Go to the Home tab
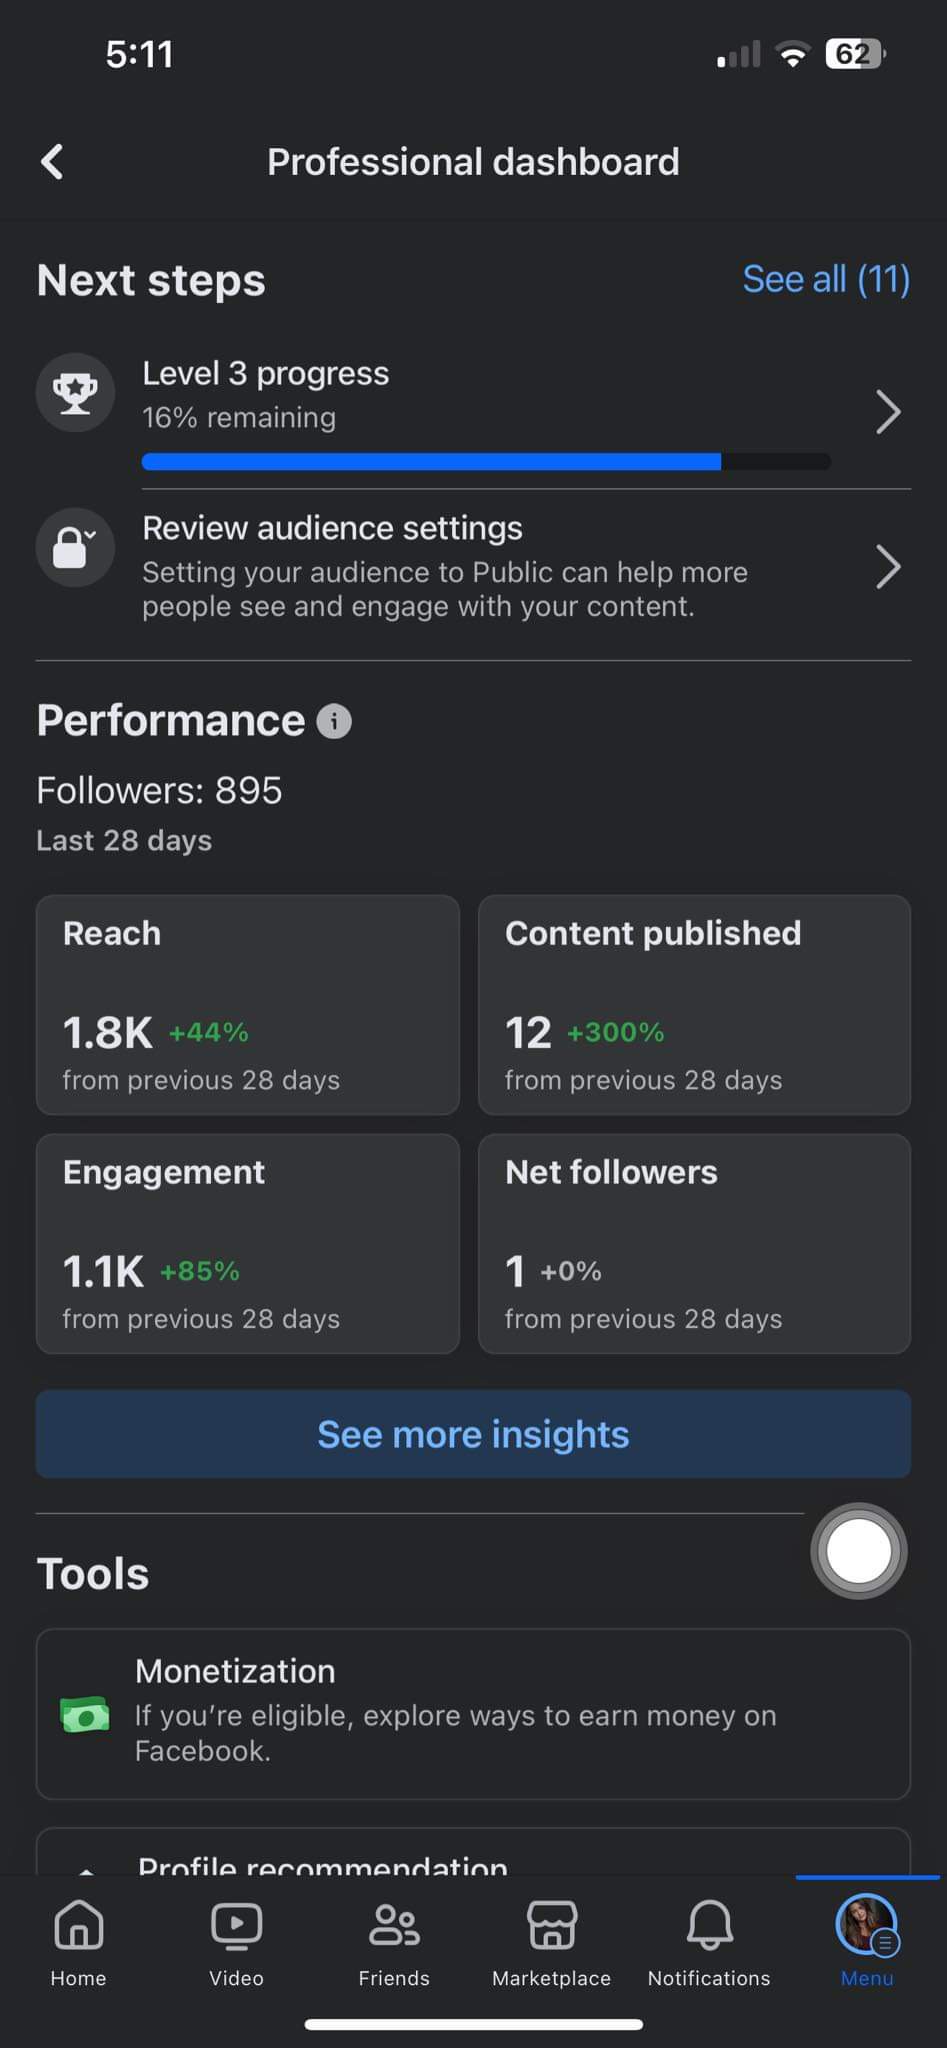Viewport: 947px width, 2048px height. 78,1941
